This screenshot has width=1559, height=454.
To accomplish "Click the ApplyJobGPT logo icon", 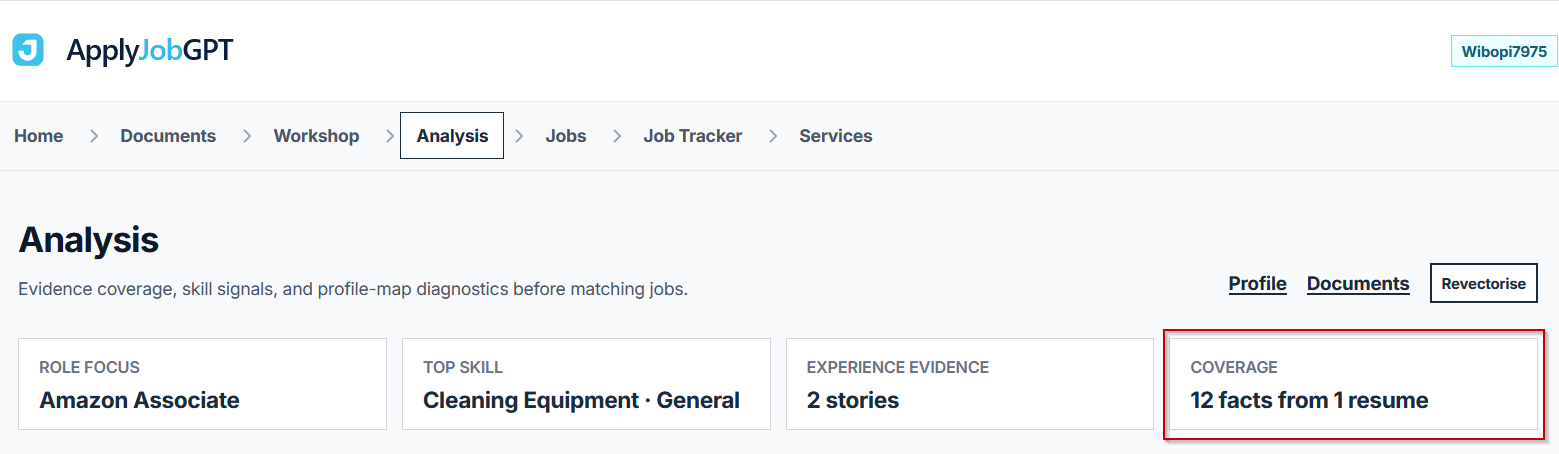I will (28, 50).
